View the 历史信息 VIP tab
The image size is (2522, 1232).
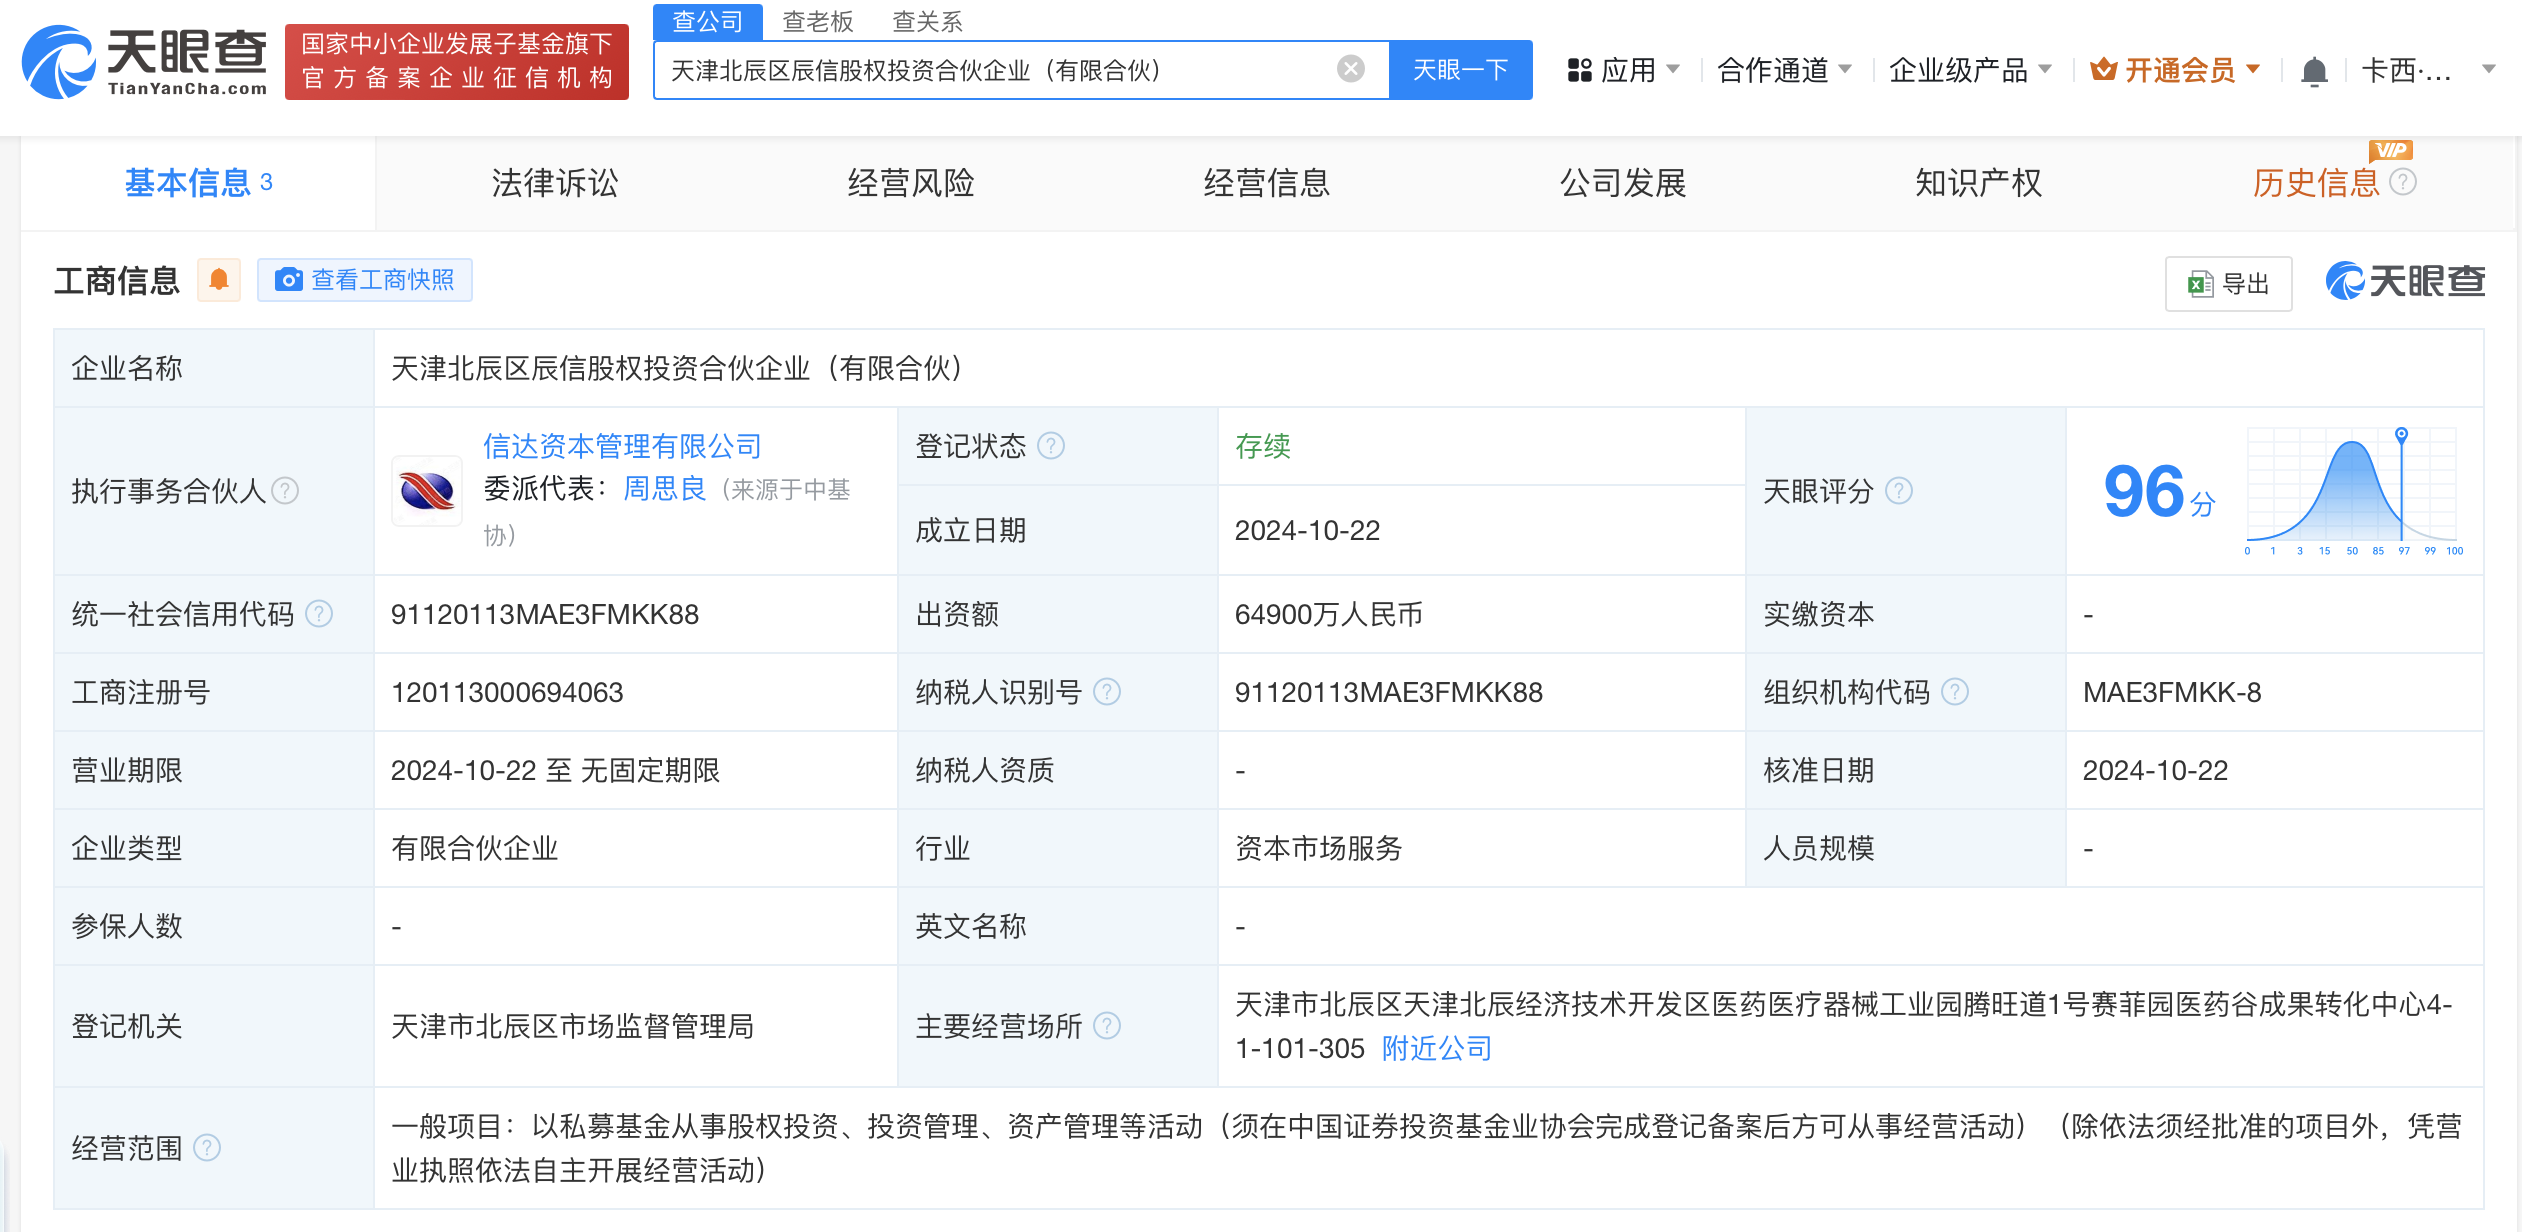2316,183
